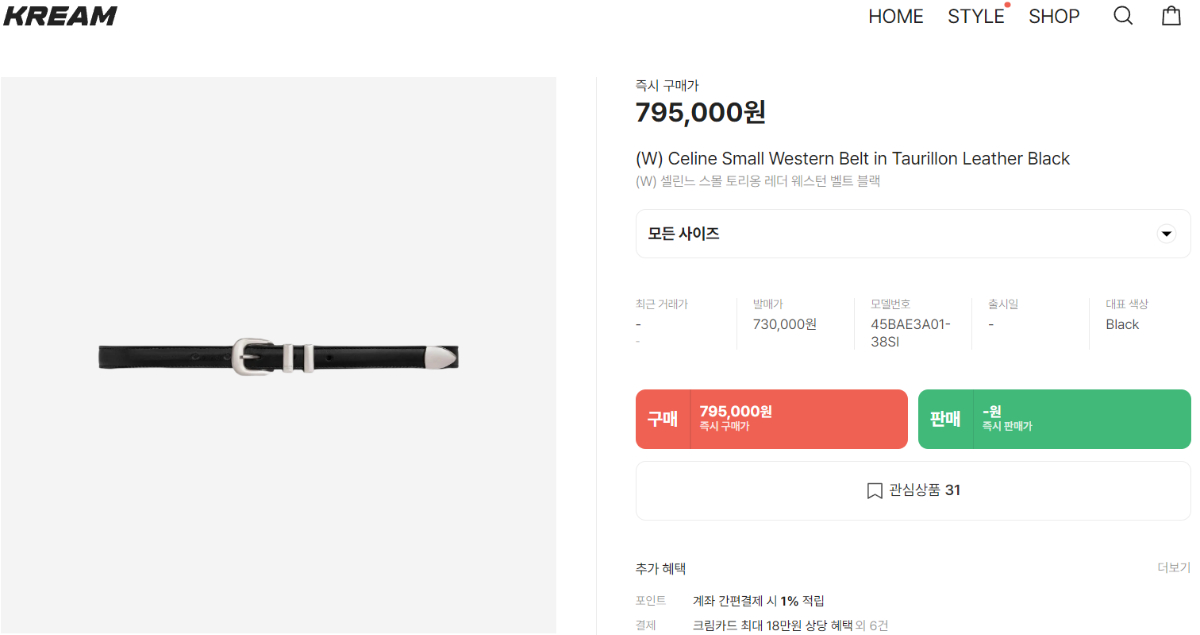Click the Black representative color value
The width and height of the screenshot is (1200, 635).
(1122, 324)
